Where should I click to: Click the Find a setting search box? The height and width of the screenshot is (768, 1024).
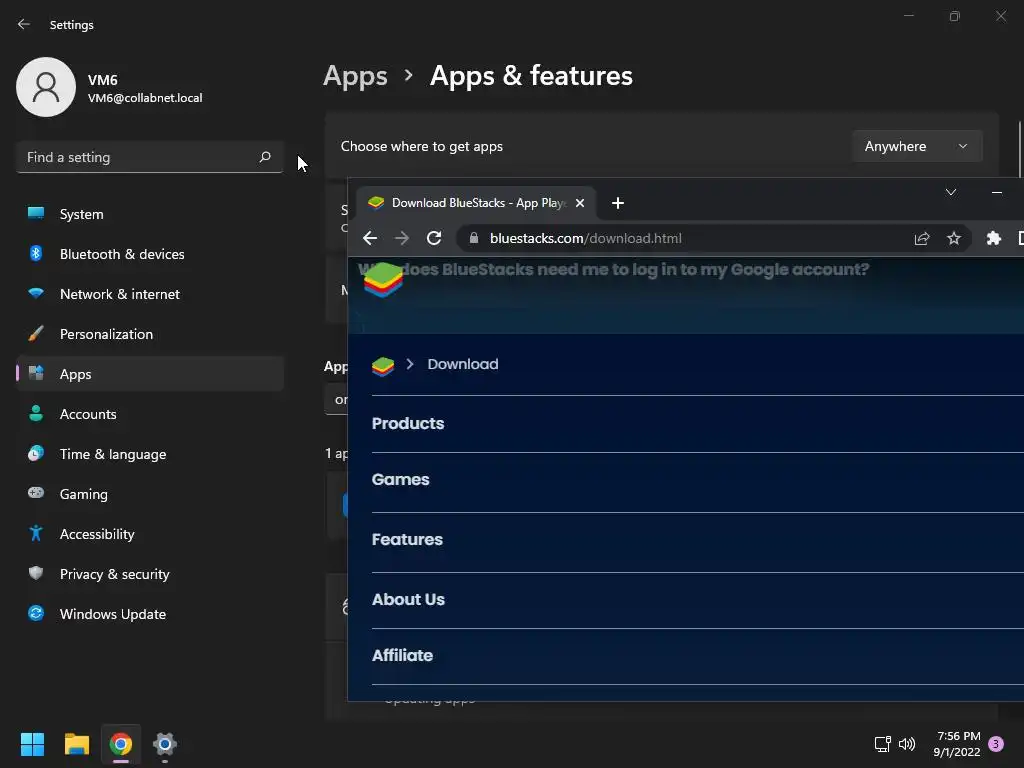(x=150, y=157)
